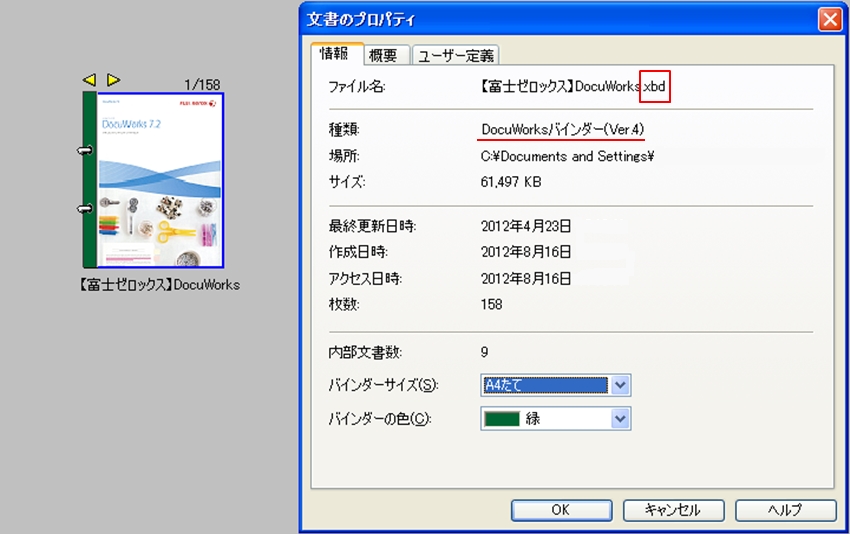Click the location C:¥Documents and Settings¥
The image size is (850, 534).
point(567,156)
